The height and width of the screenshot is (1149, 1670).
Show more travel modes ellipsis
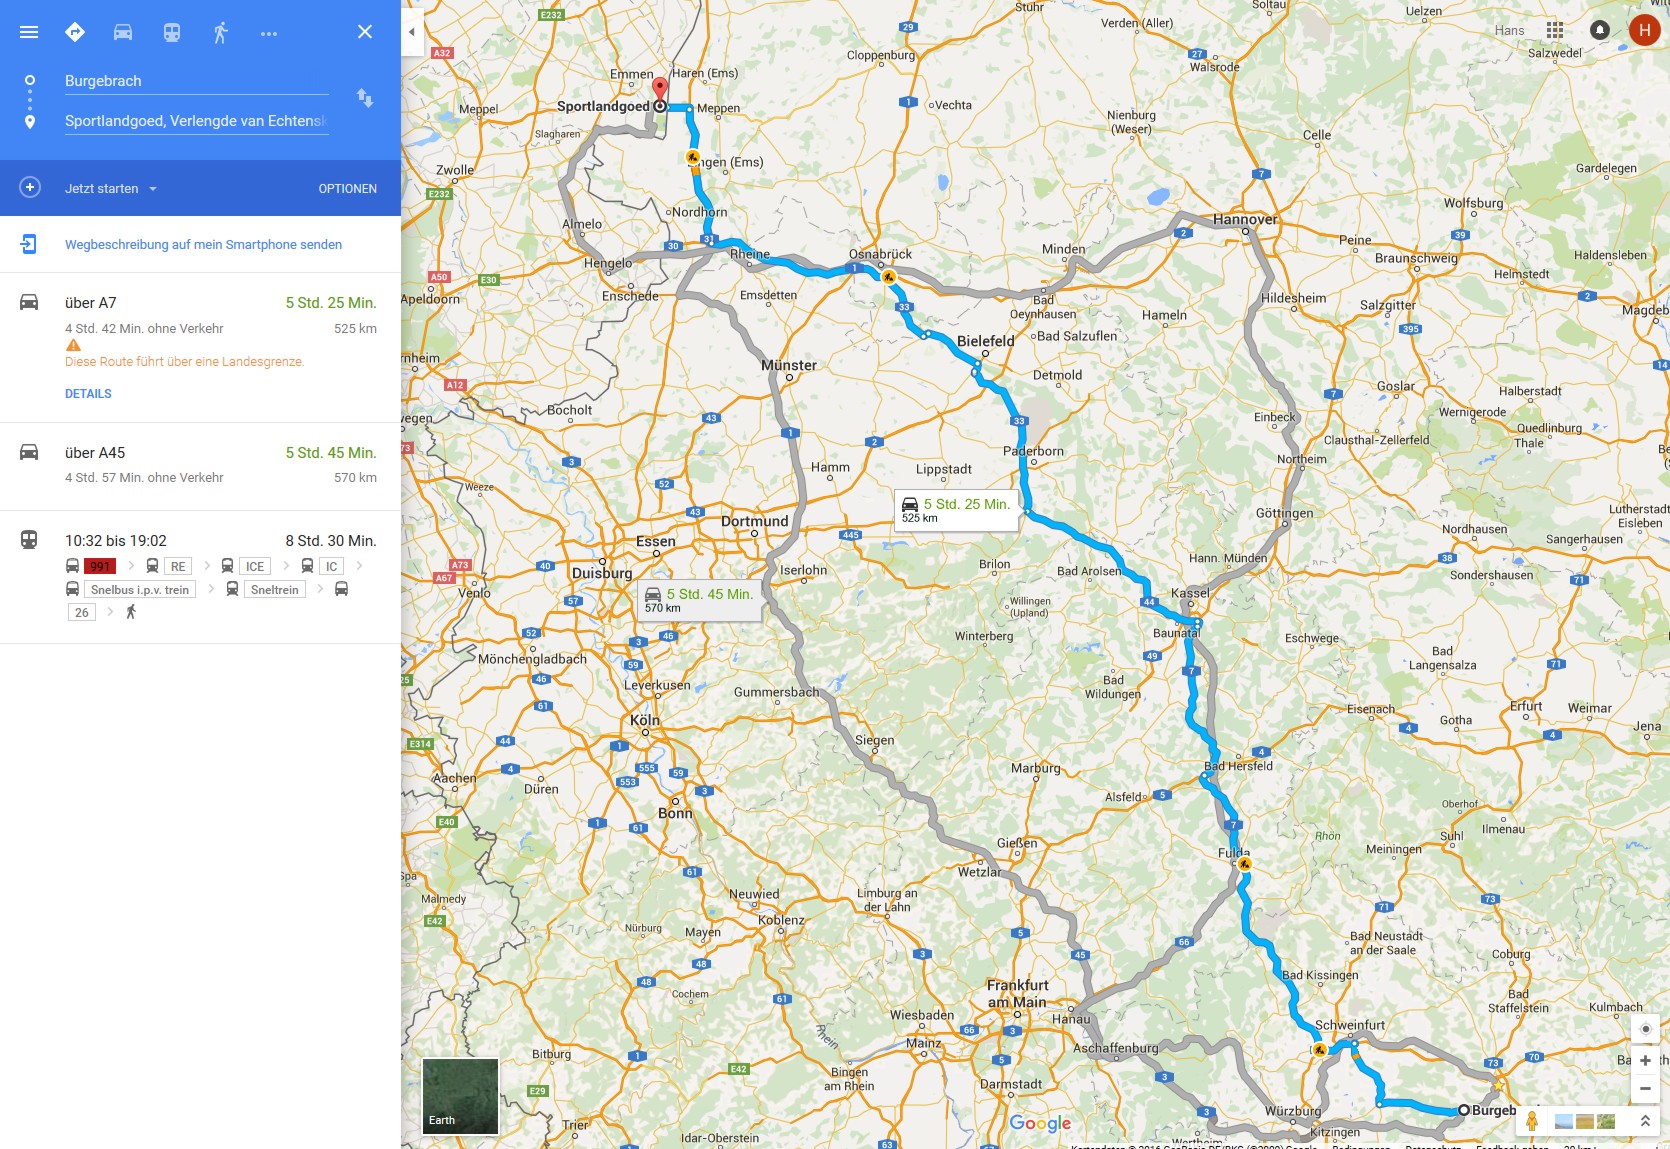[x=269, y=33]
